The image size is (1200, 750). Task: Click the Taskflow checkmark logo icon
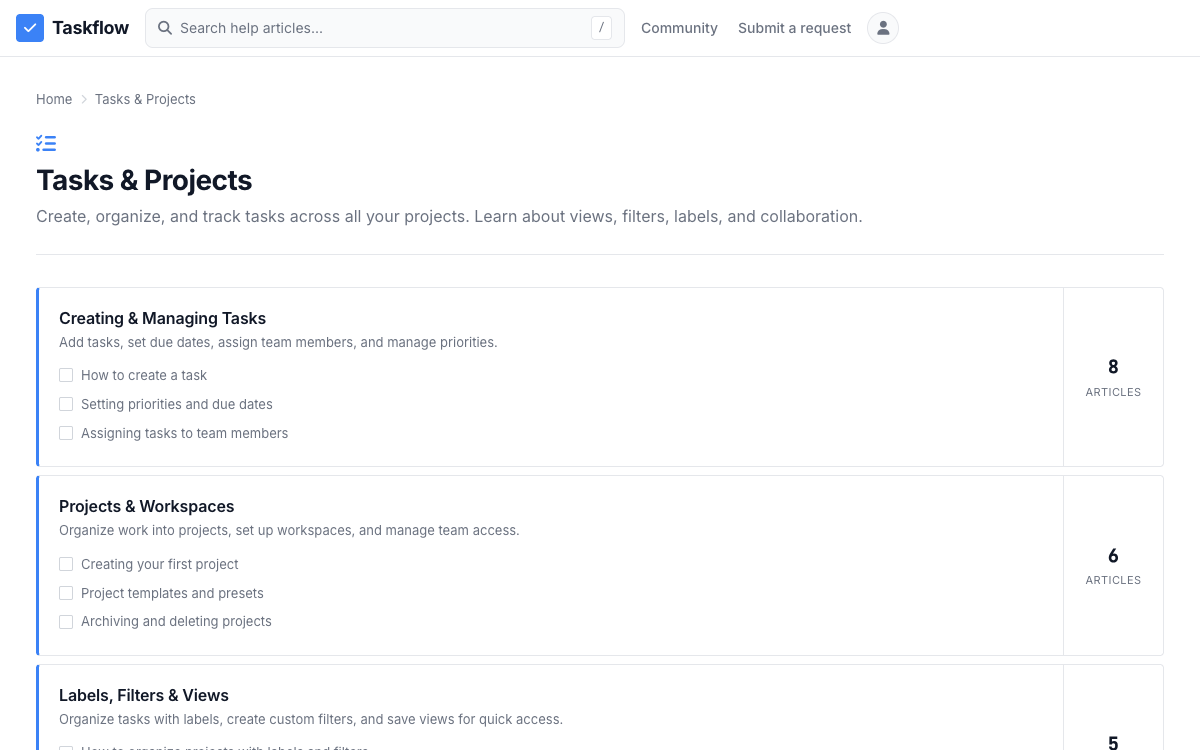(x=30, y=28)
